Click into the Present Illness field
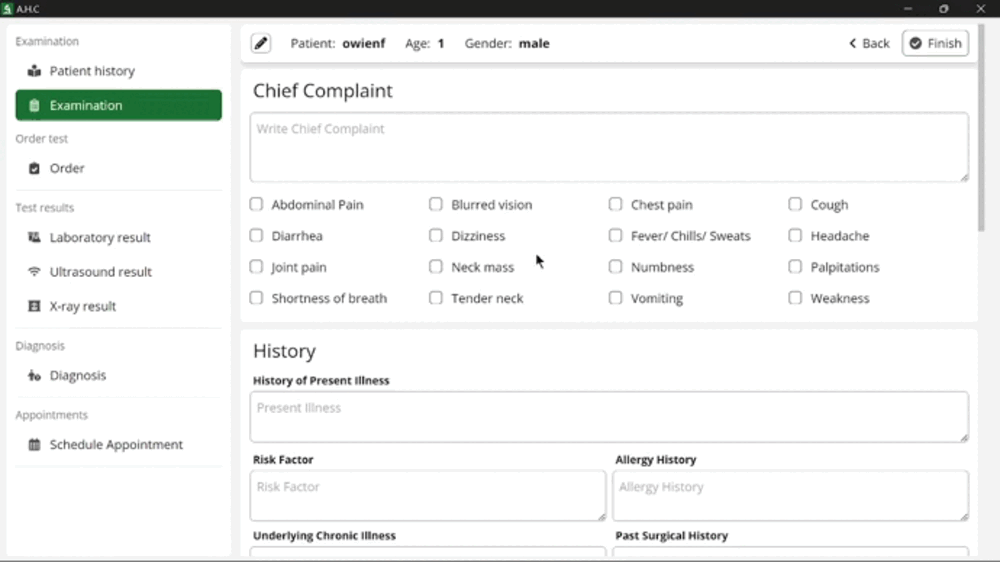 [608, 416]
